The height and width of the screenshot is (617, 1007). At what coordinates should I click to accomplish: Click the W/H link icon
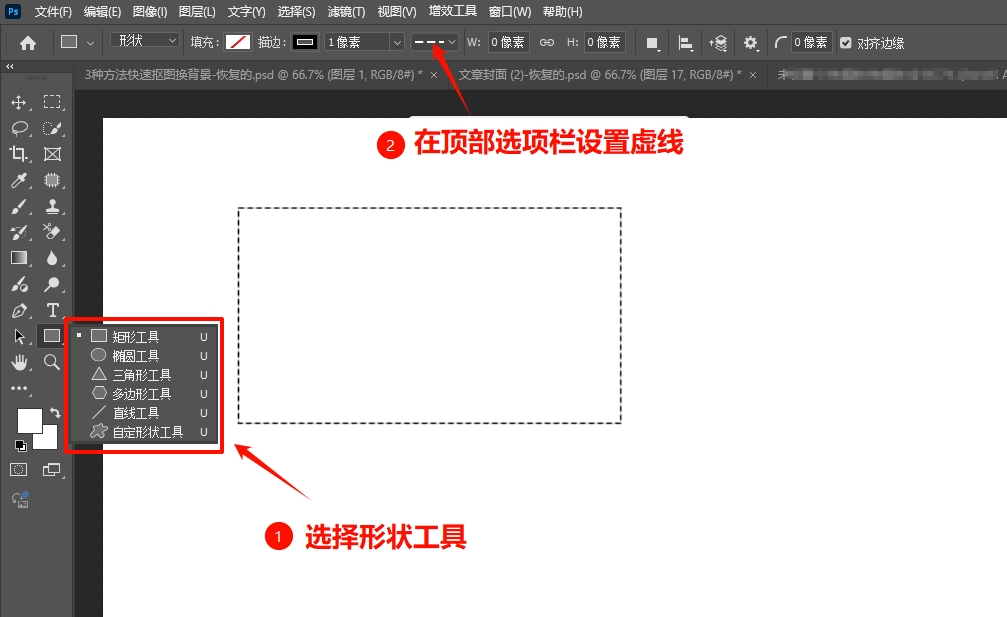pyautogui.click(x=546, y=42)
